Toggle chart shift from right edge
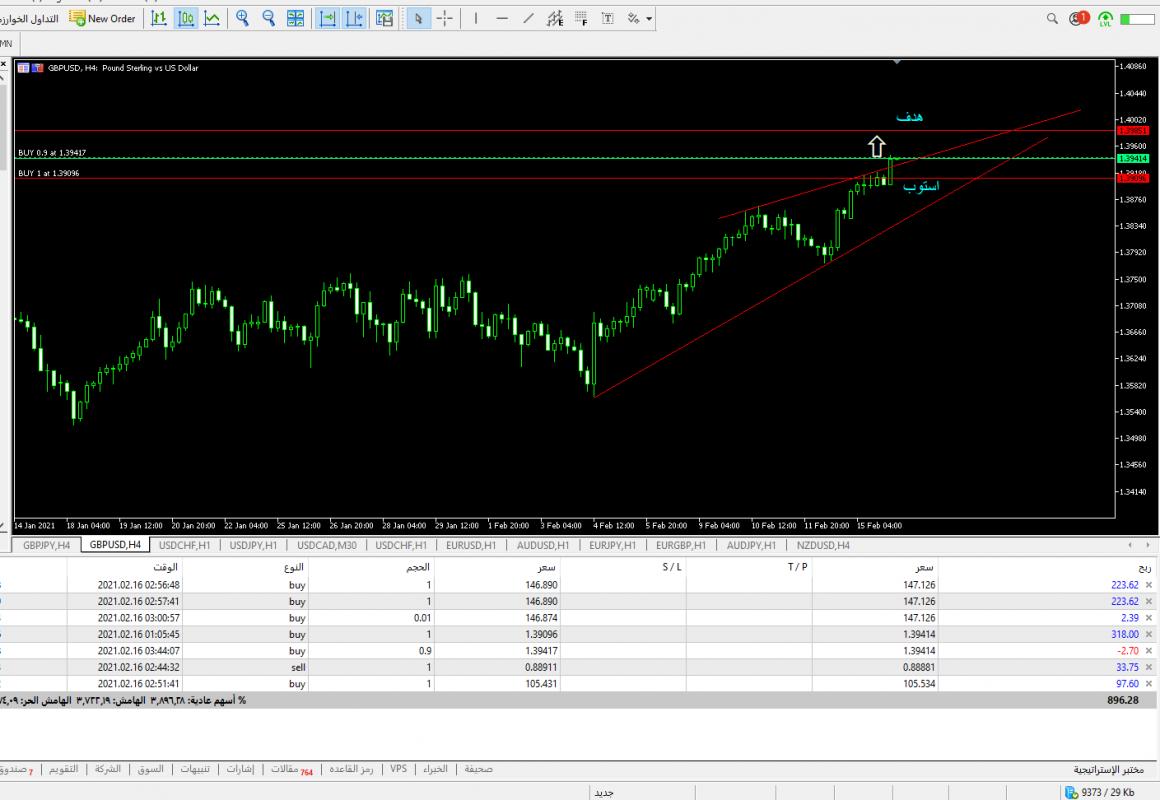1160x800 pixels. tap(354, 18)
